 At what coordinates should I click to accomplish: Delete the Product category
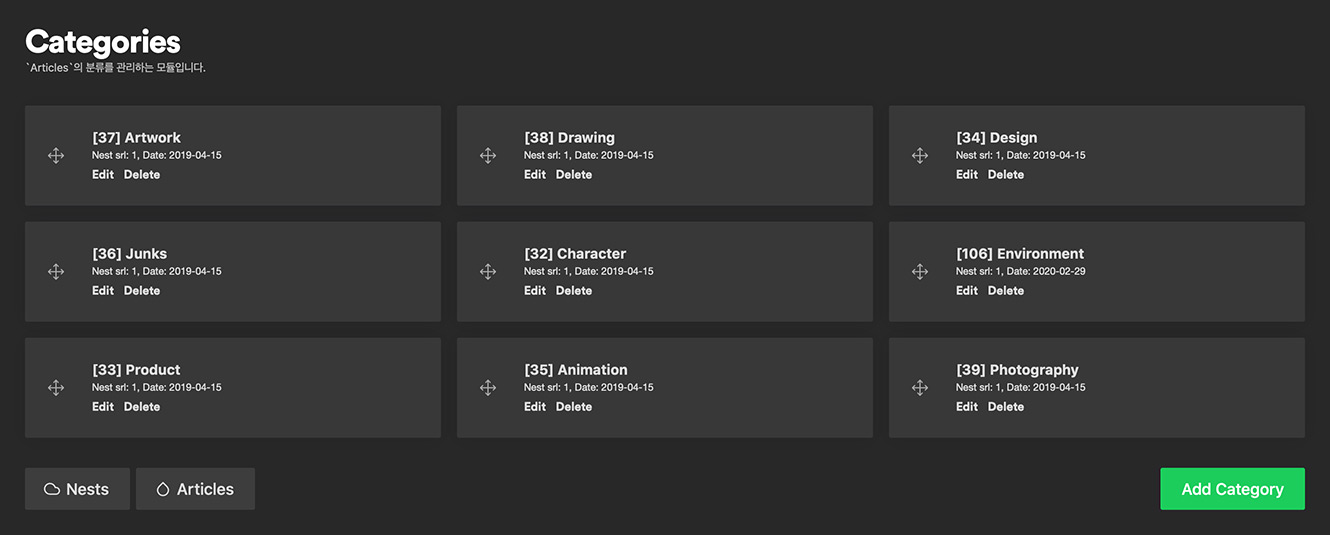pyautogui.click(x=142, y=407)
